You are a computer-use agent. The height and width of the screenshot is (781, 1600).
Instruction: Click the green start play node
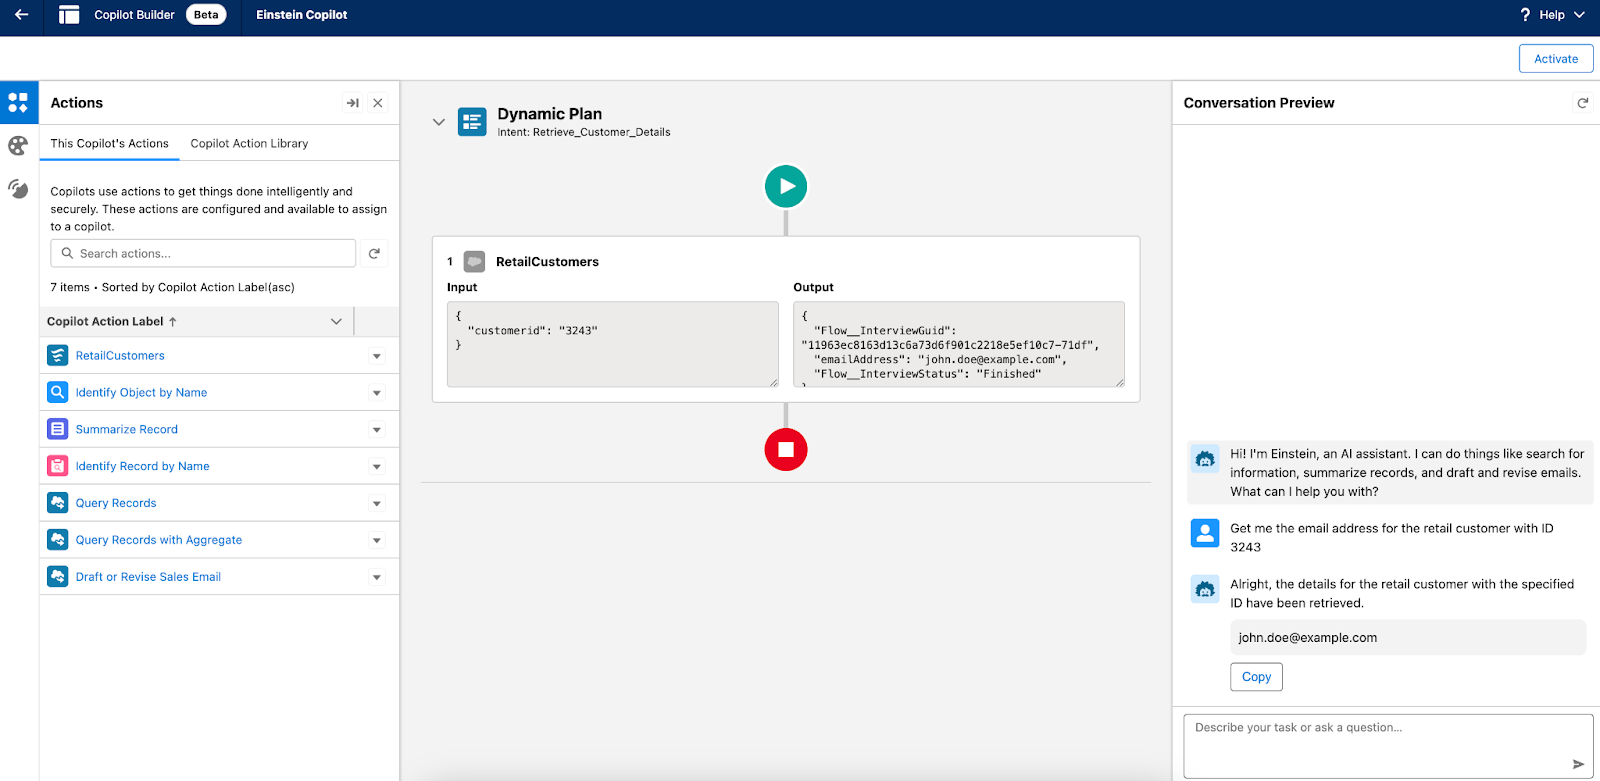(x=786, y=187)
